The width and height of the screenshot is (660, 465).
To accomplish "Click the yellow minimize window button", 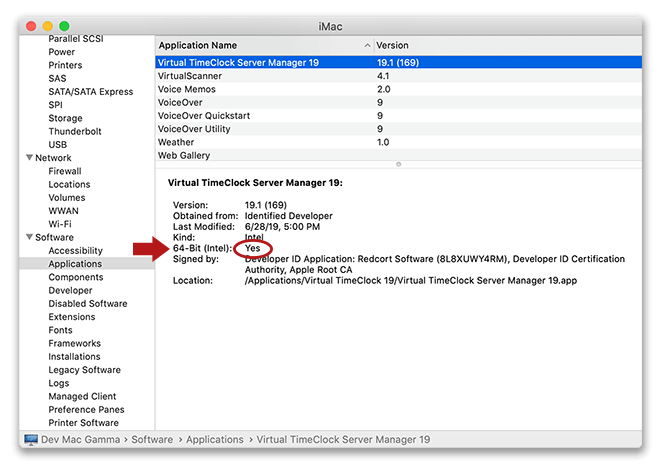I will 48,26.
